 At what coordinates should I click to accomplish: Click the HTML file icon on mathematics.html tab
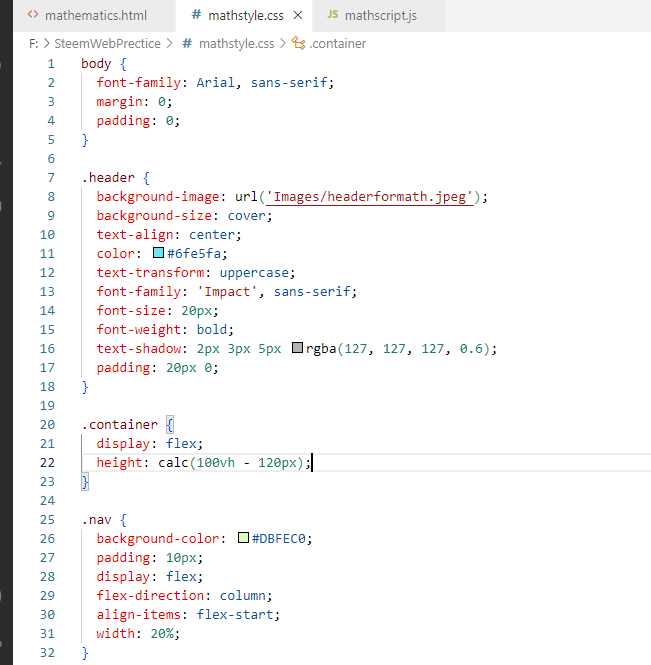(x=33, y=15)
